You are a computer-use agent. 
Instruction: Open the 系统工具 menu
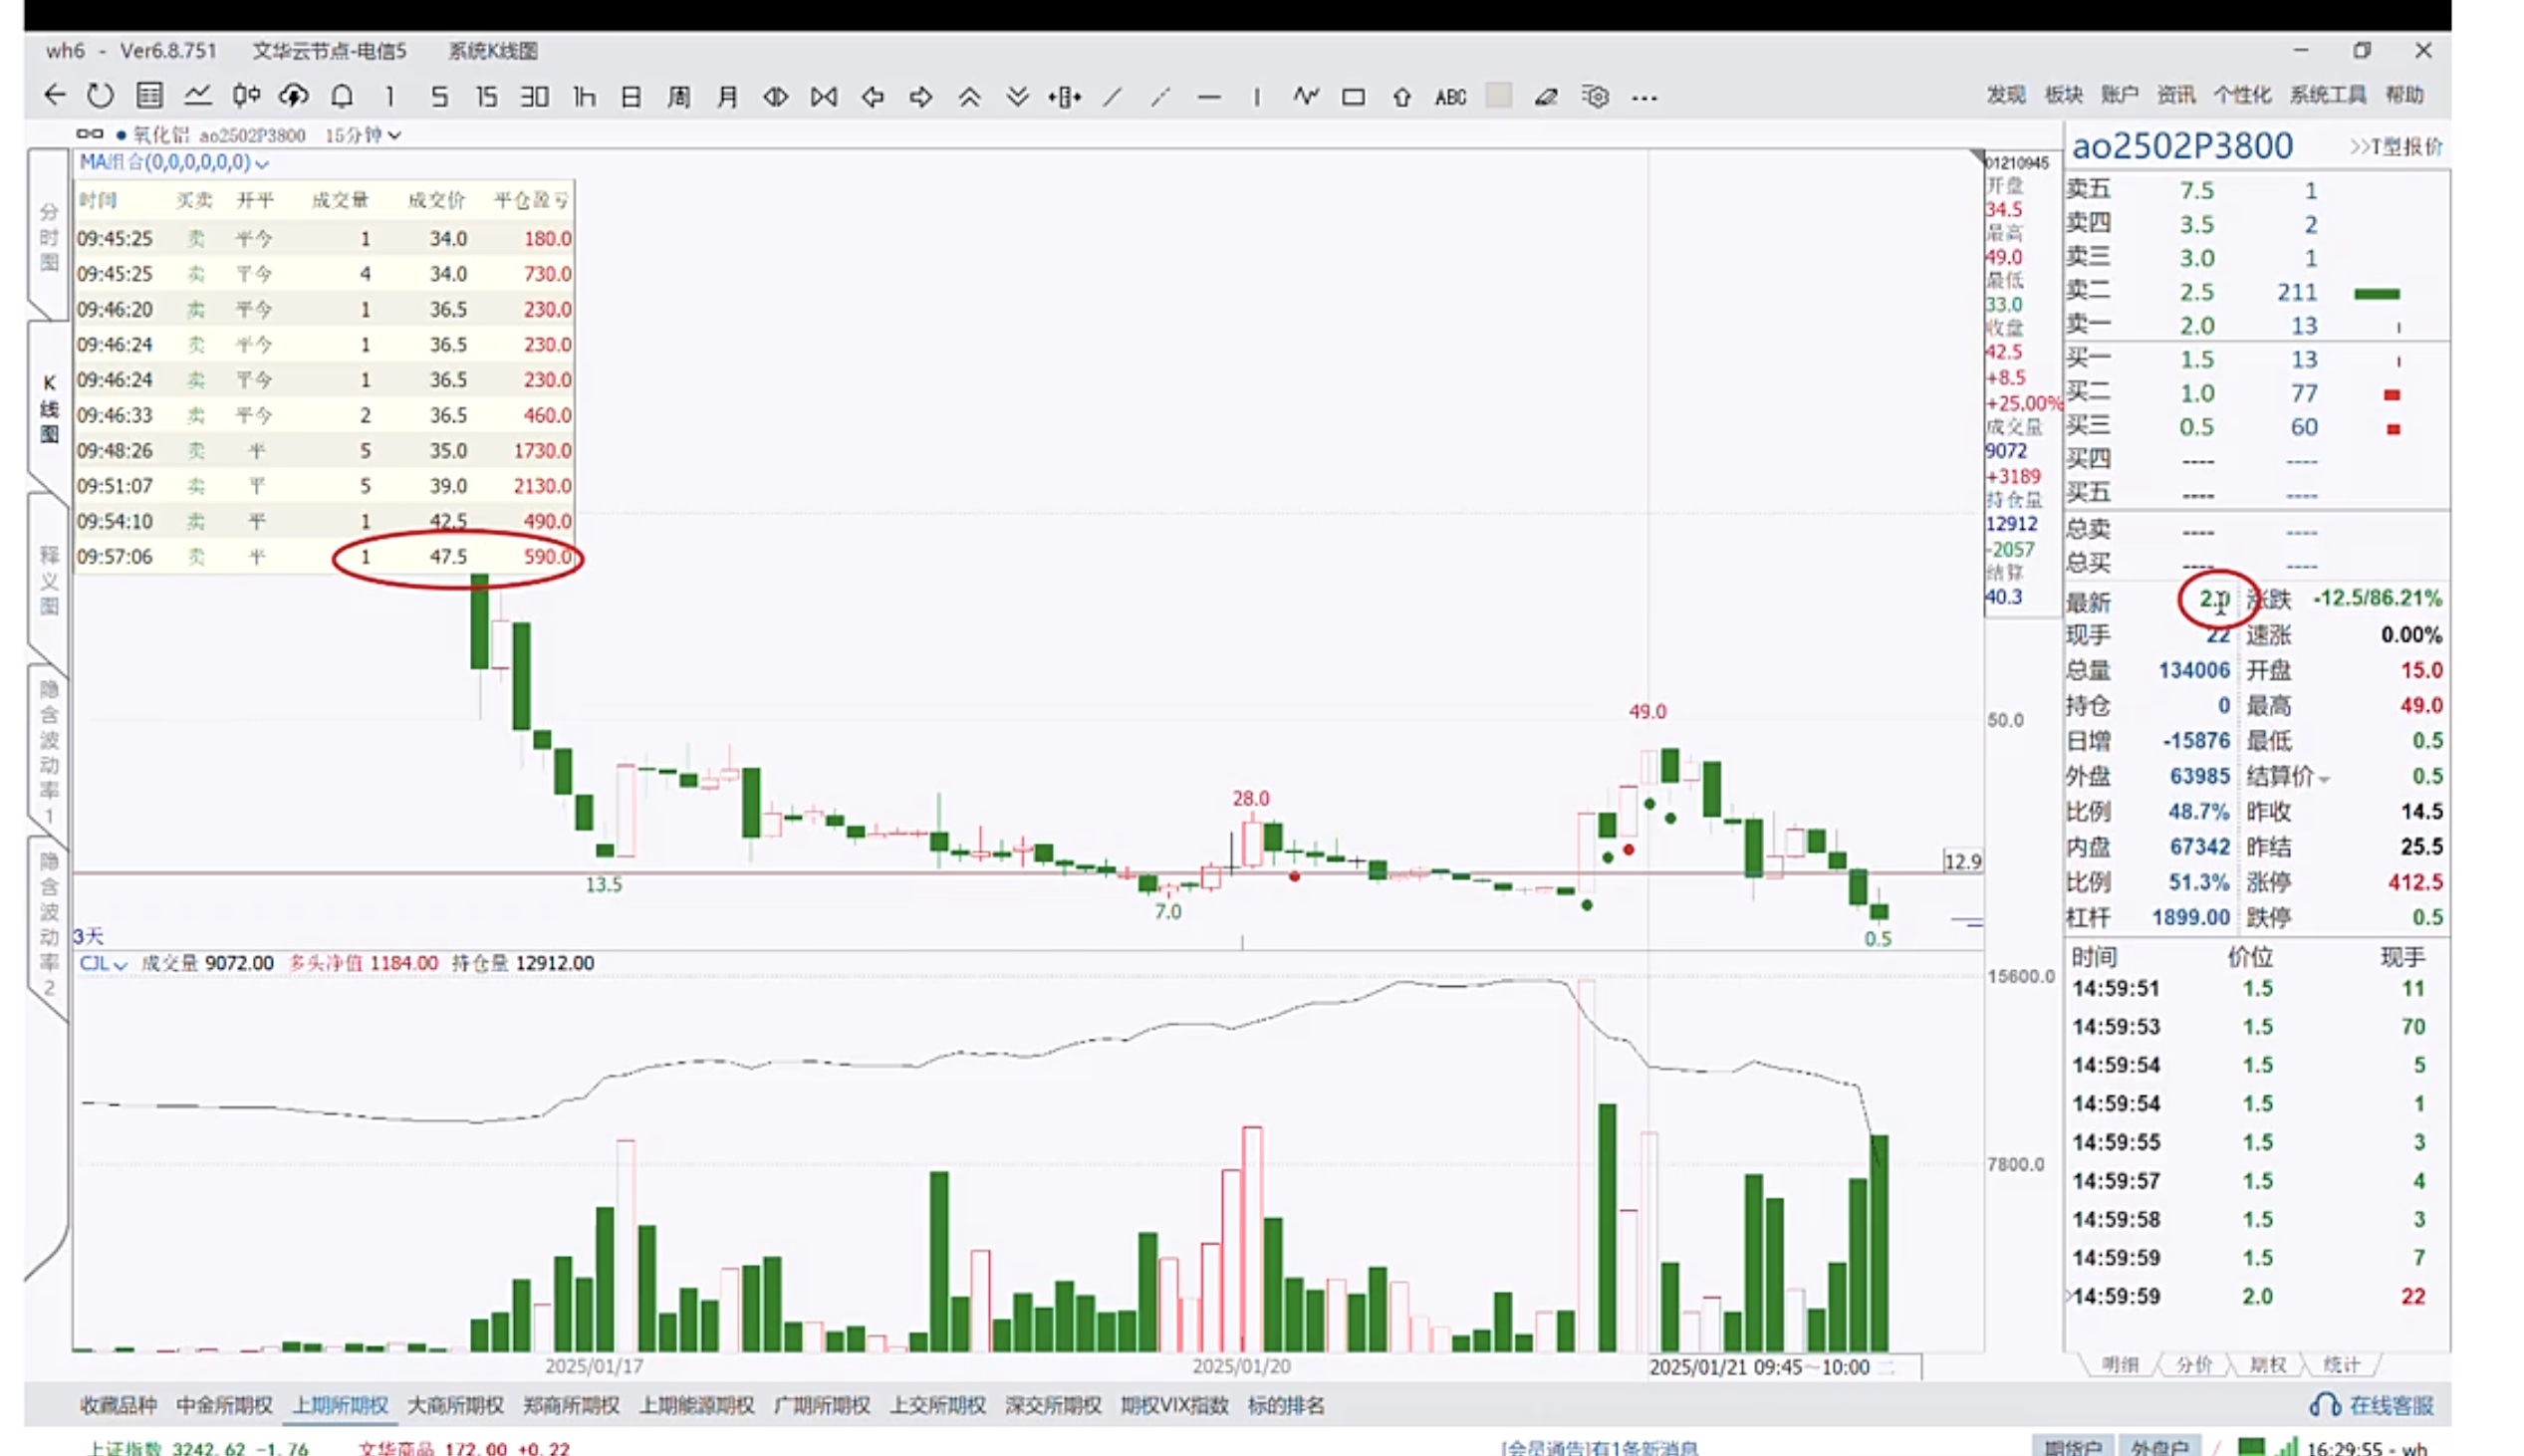click(x=2327, y=95)
